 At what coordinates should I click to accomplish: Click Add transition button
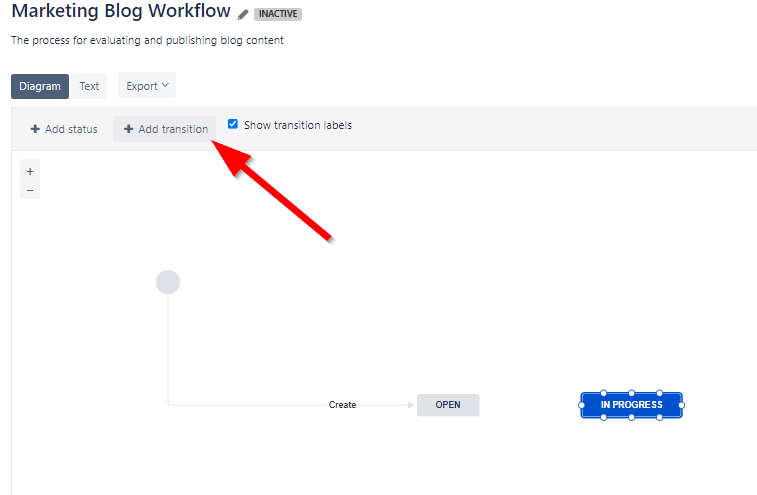(x=165, y=129)
